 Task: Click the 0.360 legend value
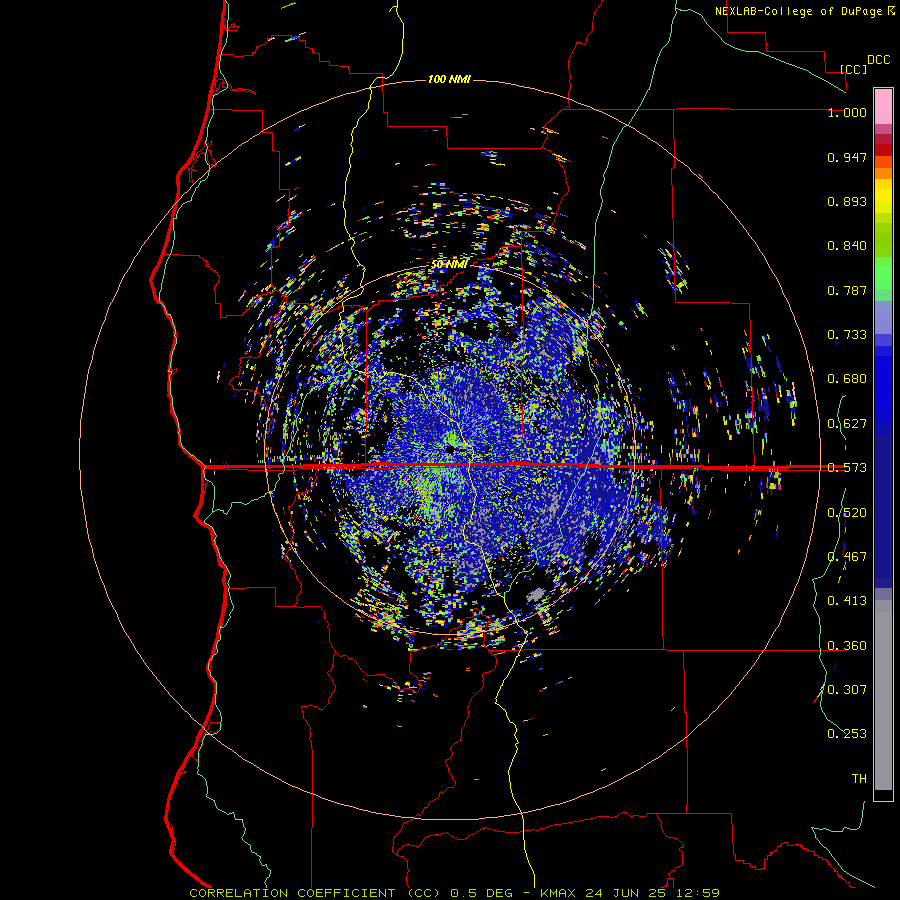click(x=847, y=646)
